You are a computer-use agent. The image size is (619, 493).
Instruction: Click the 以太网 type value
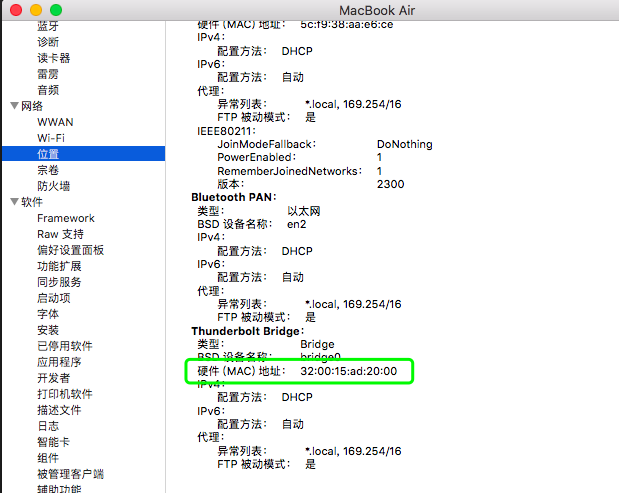304,211
